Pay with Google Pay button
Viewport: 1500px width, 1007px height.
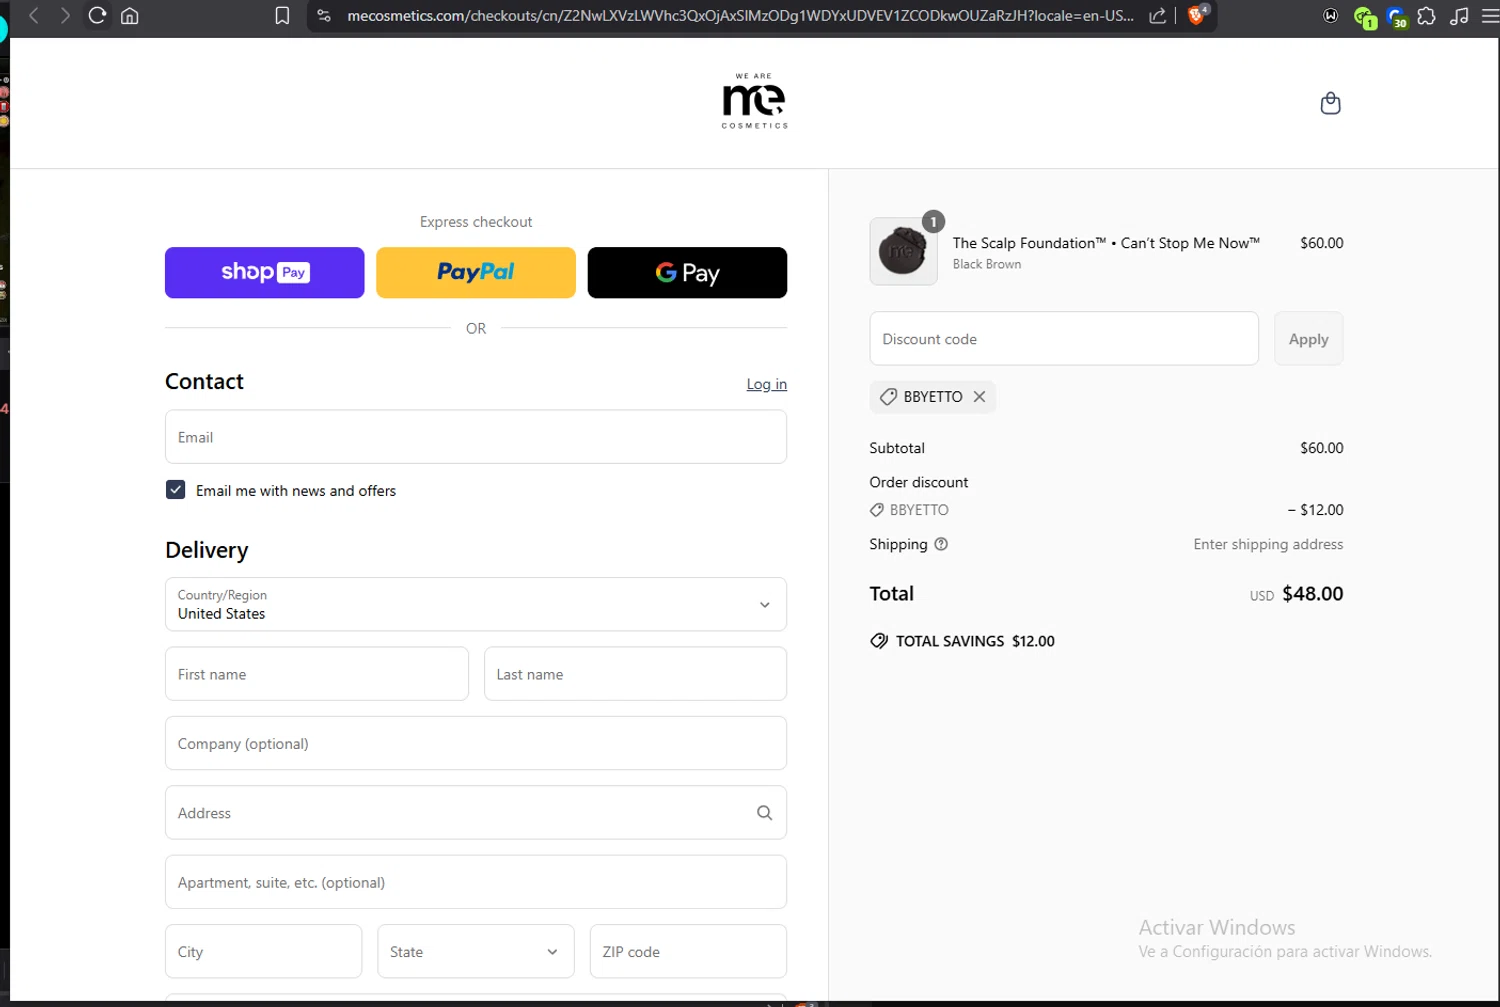(x=687, y=272)
